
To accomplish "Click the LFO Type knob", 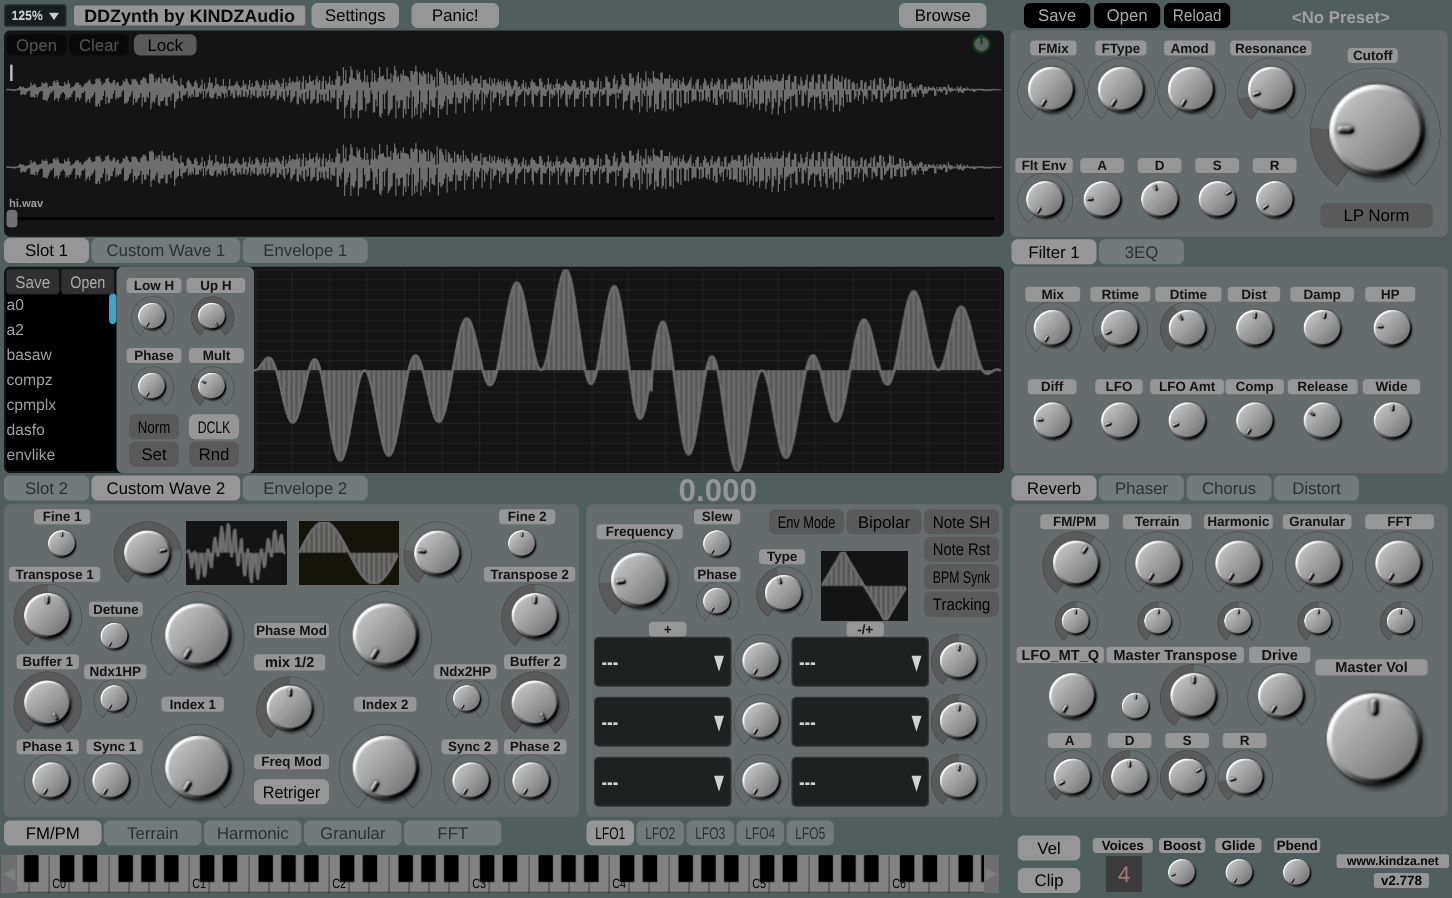I will [783, 593].
